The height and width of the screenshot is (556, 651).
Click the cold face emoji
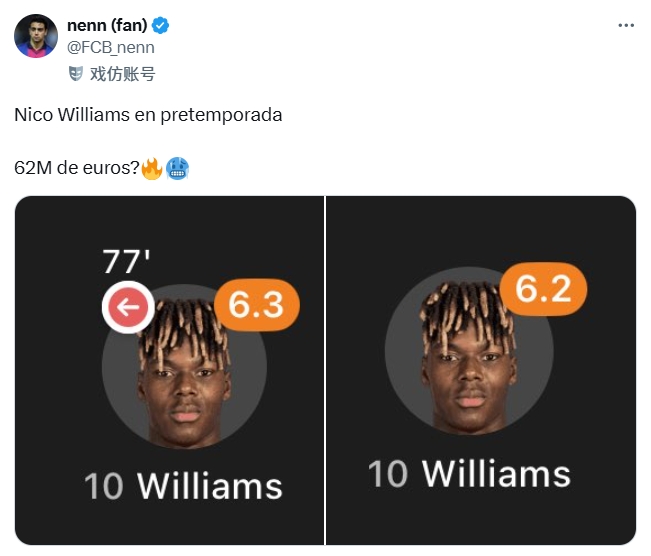(x=177, y=168)
